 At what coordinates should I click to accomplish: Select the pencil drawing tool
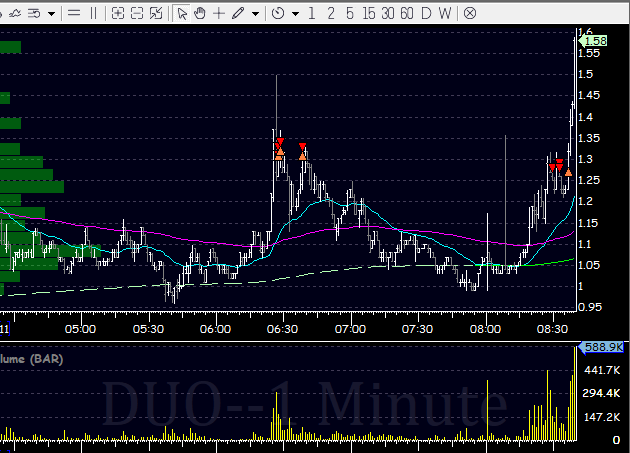tap(238, 13)
